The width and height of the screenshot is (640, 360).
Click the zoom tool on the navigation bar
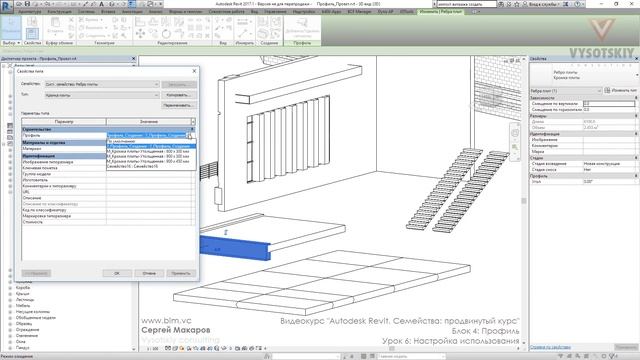coord(515,147)
